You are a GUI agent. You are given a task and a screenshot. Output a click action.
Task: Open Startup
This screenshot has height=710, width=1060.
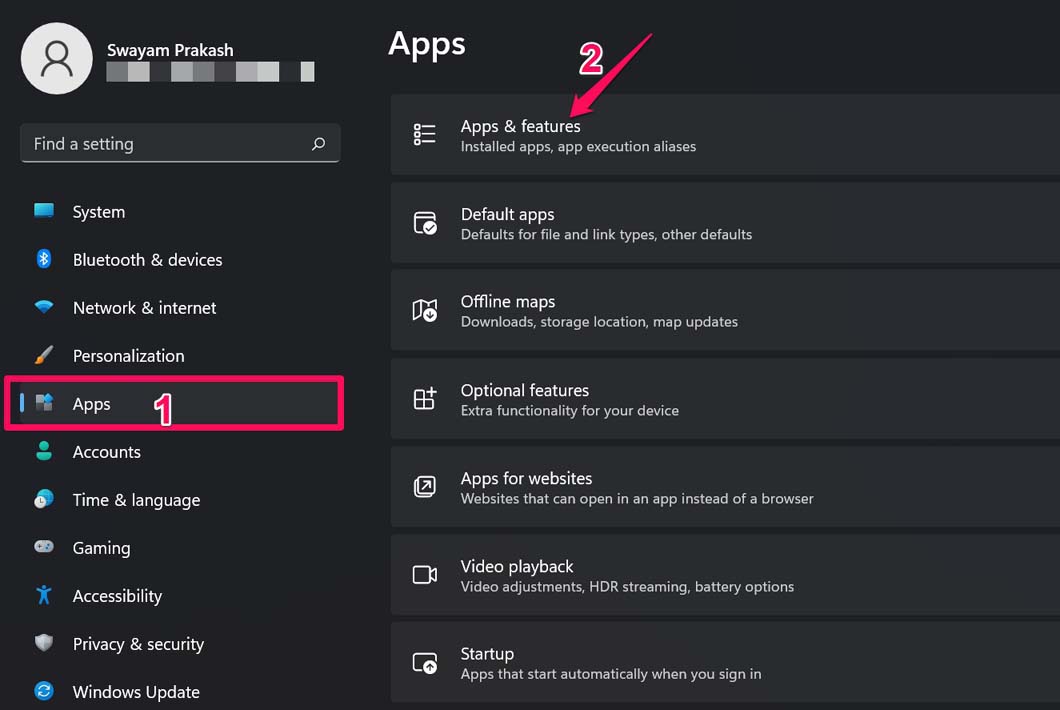[x=725, y=663]
